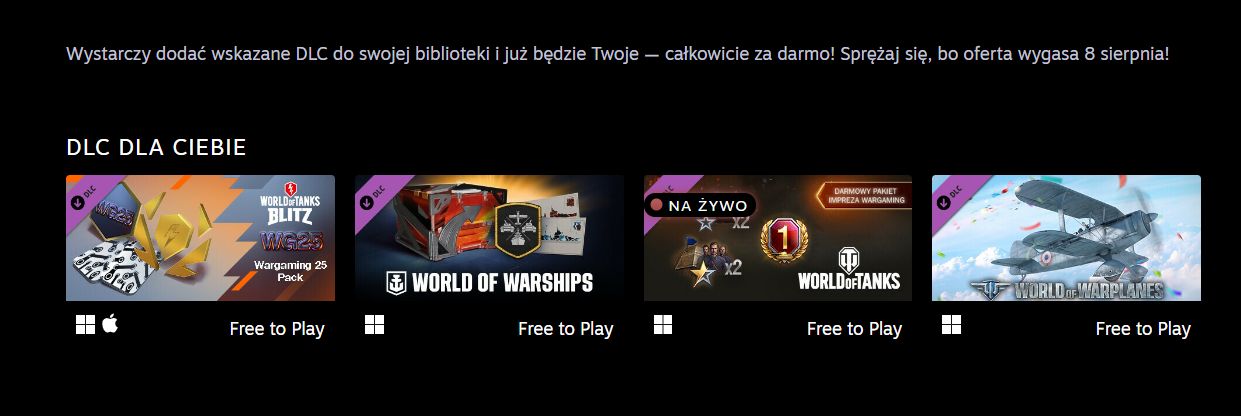Click Free to Play under World of Warships
Viewport: 1241px width, 416px height.
tap(566, 328)
